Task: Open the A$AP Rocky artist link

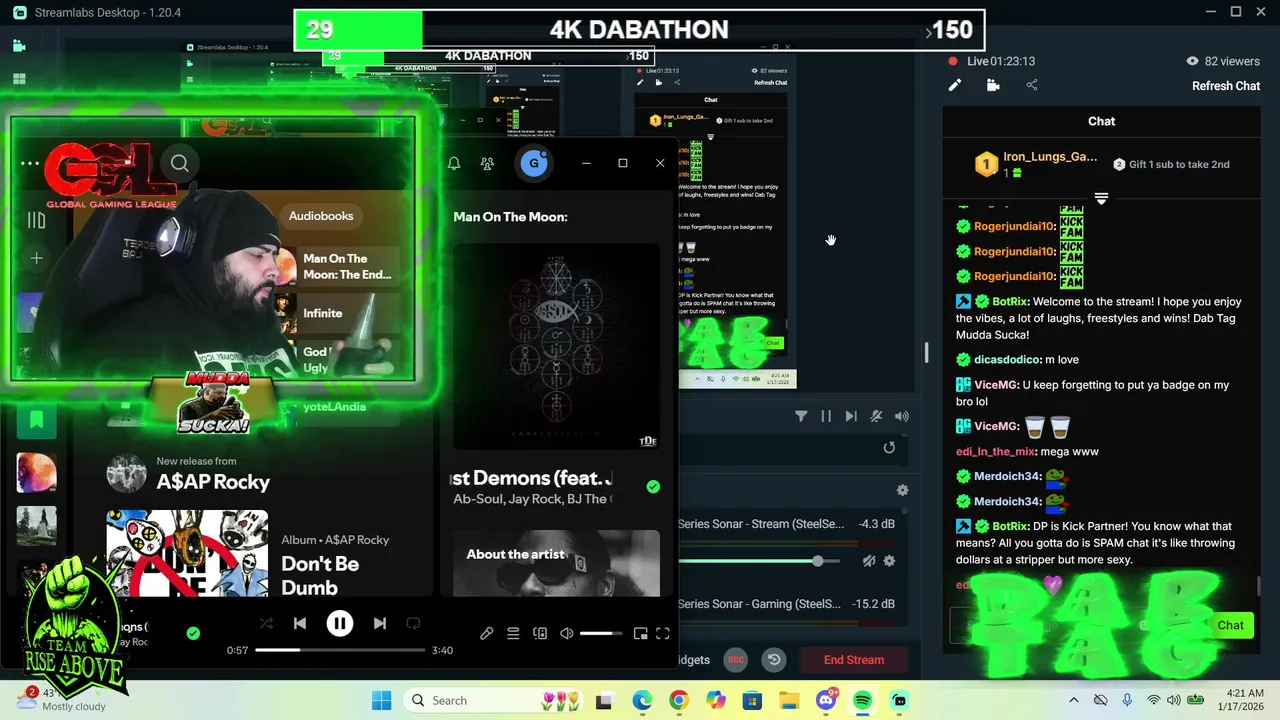Action: [x=213, y=482]
